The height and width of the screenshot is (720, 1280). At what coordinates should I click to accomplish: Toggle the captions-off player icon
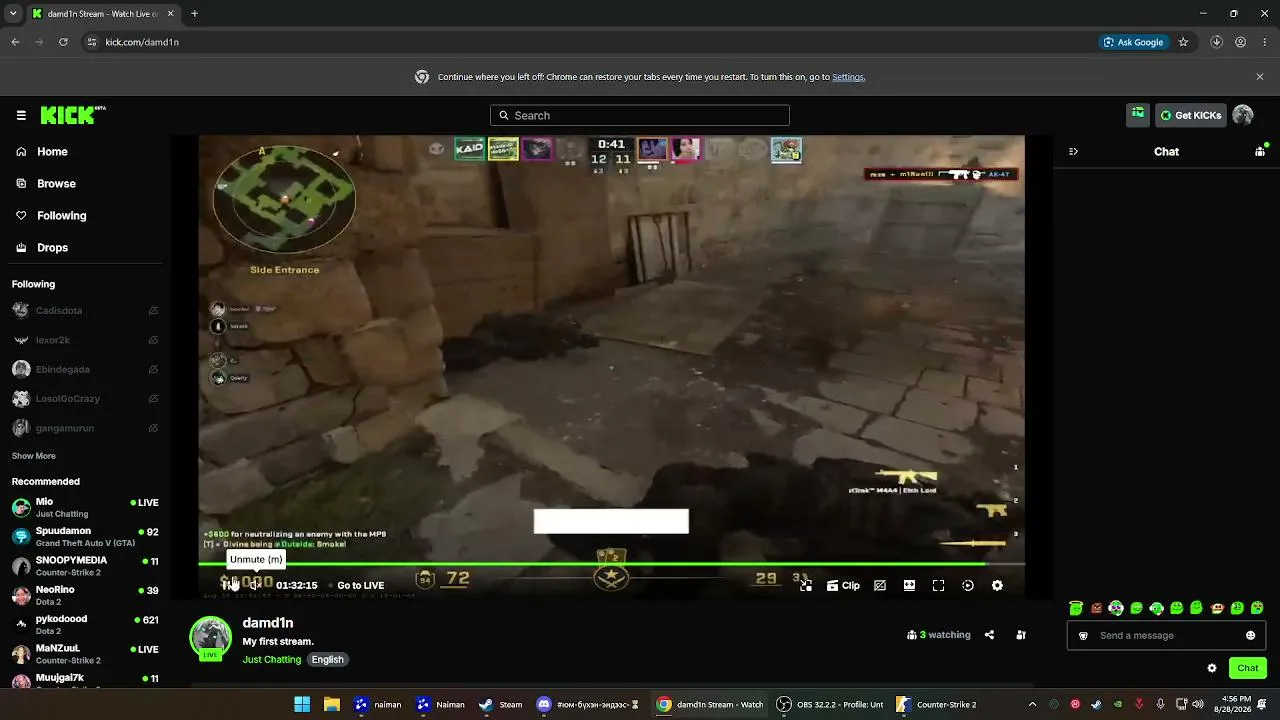pyautogui.click(x=880, y=586)
